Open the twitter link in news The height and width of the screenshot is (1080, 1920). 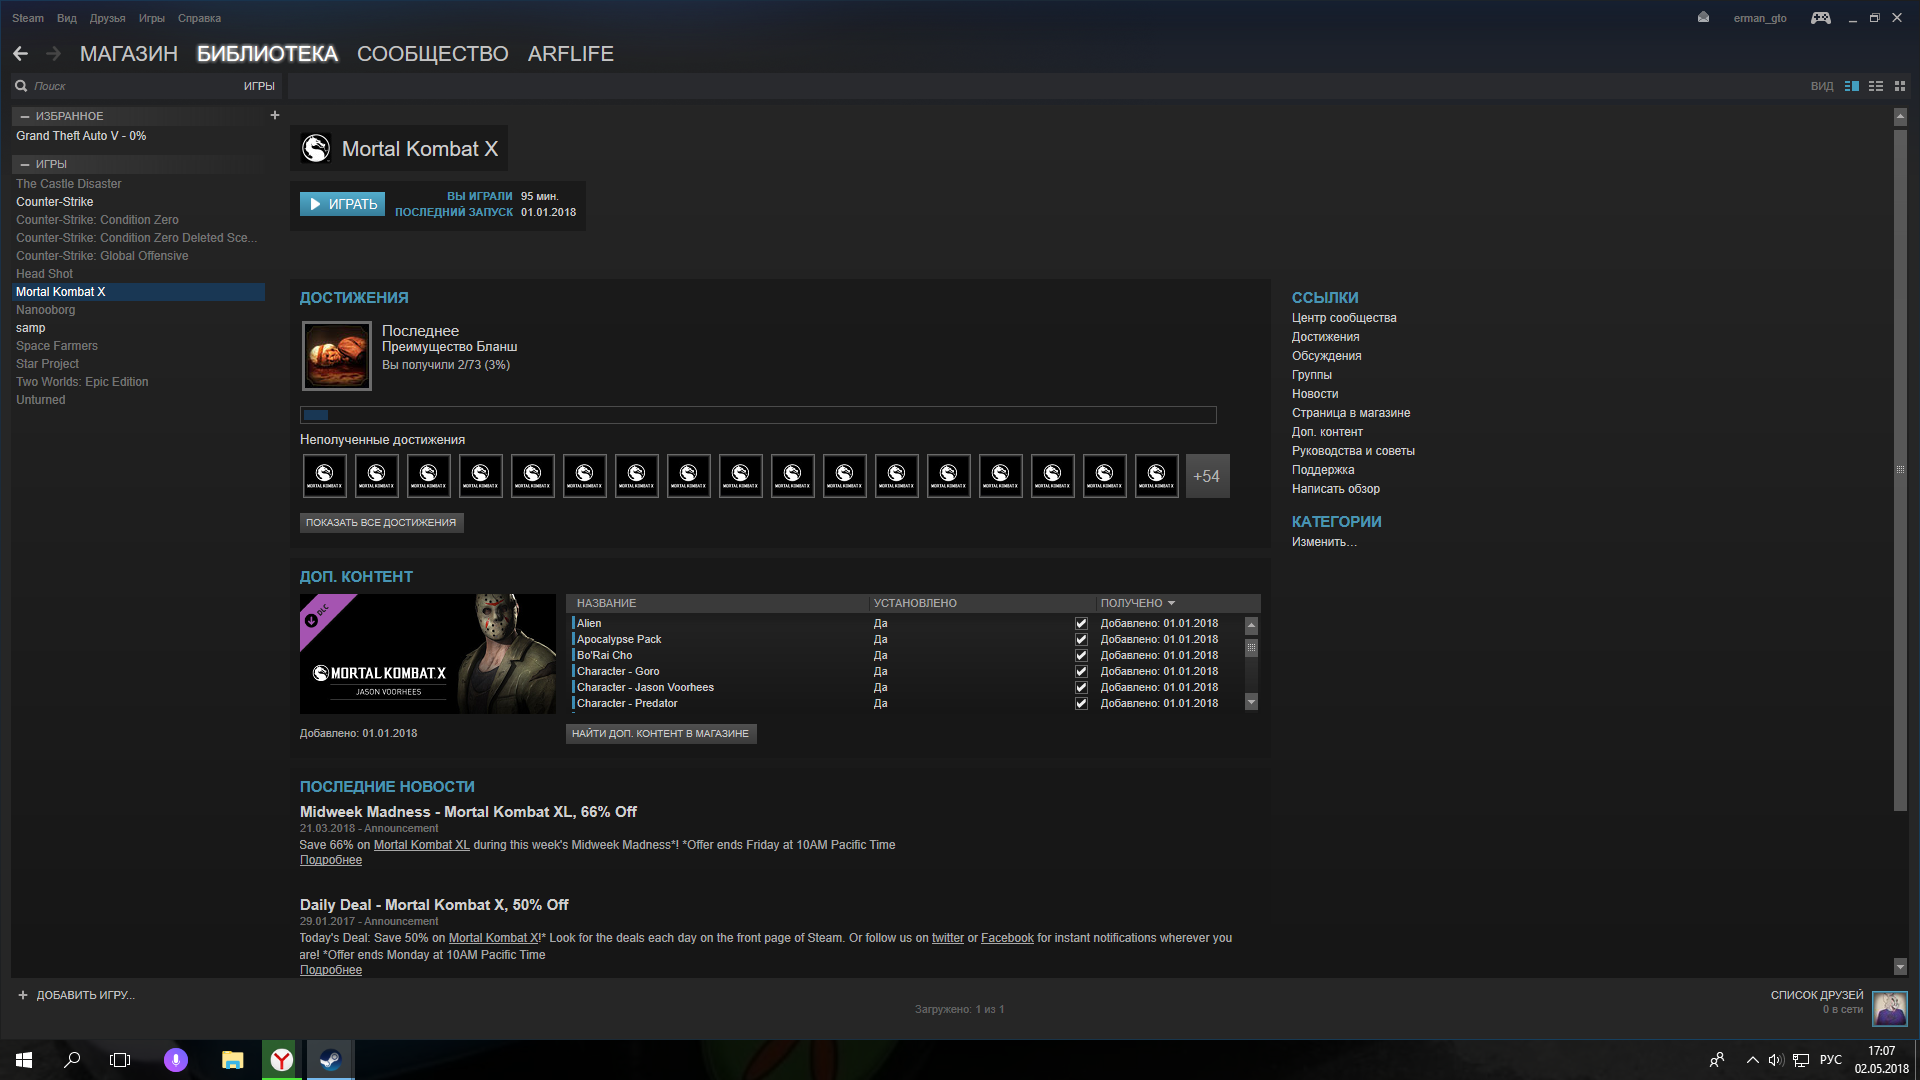[x=948, y=938]
